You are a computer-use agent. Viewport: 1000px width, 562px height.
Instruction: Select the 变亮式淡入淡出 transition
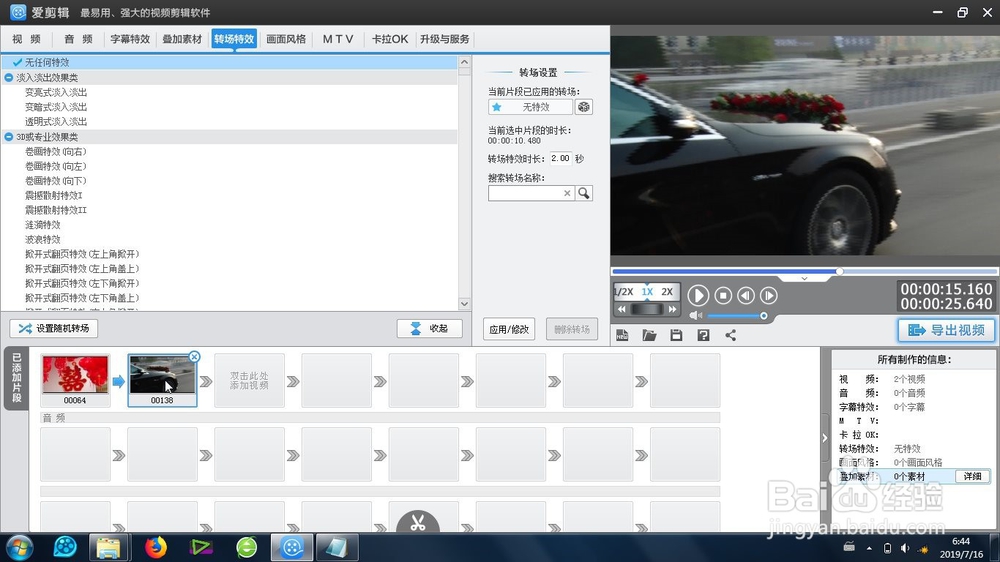pyautogui.click(x=56, y=92)
